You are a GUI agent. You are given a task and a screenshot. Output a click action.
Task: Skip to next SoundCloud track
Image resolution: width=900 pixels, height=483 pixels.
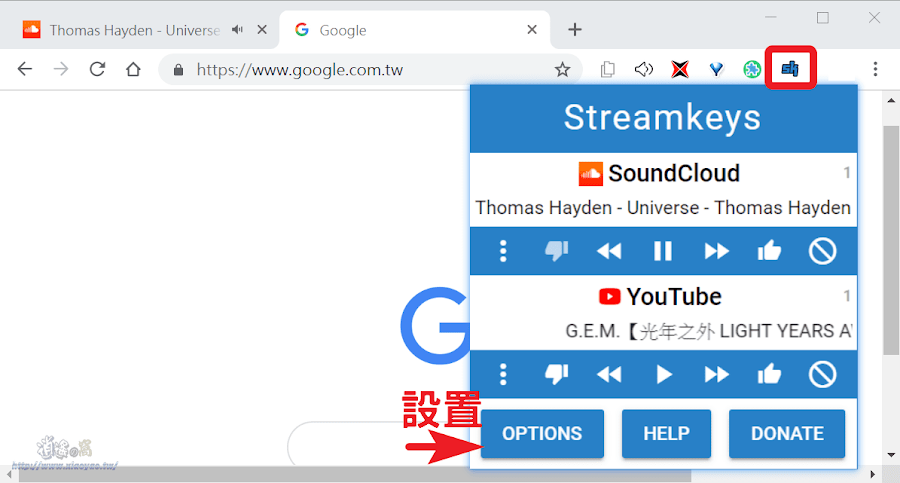[x=716, y=251]
